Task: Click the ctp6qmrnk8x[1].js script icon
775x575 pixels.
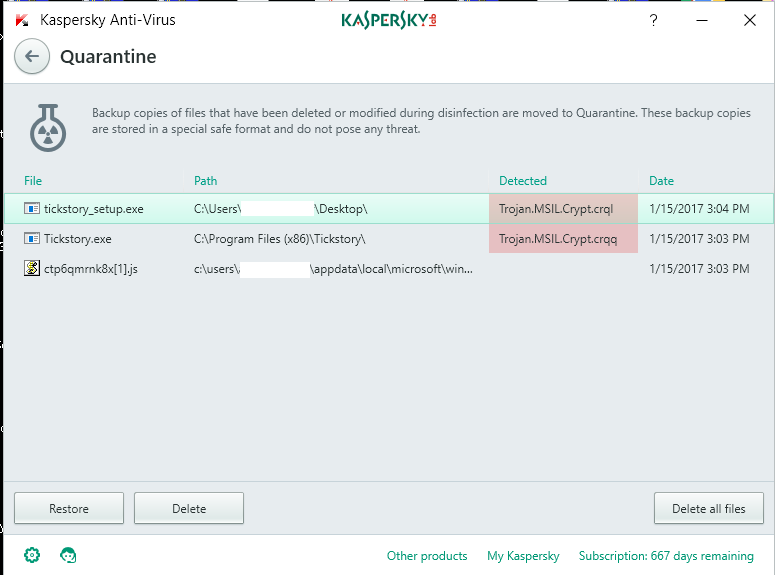Action: coord(32,268)
